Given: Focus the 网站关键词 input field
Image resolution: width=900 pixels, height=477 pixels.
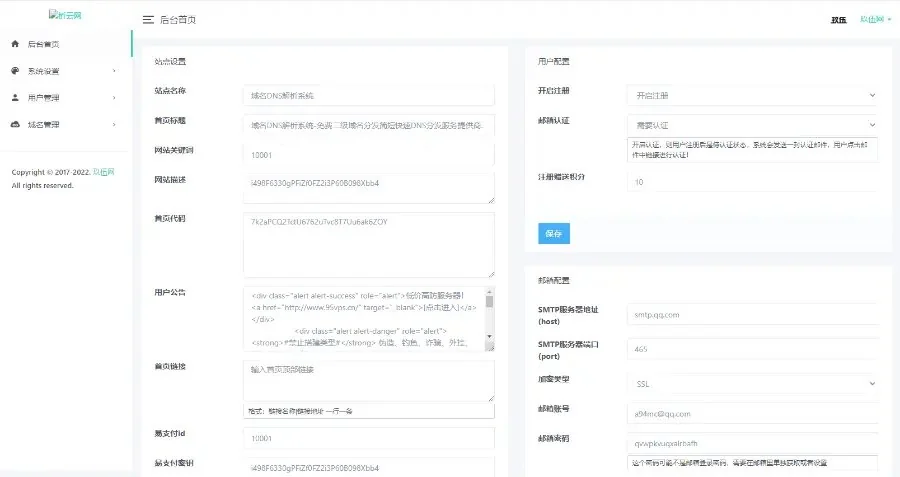Looking at the screenshot, I should [368, 155].
